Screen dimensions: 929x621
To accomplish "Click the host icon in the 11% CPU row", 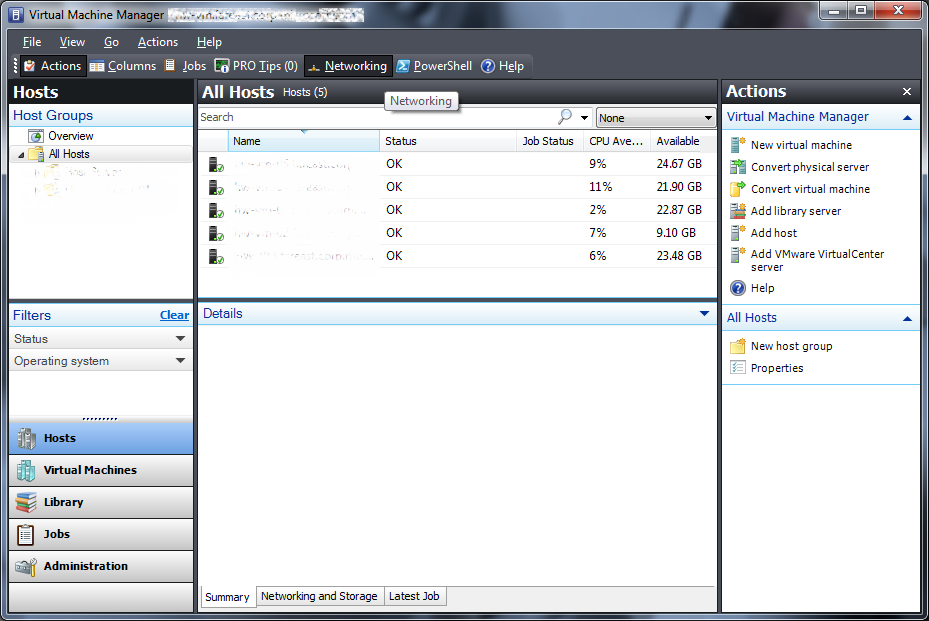I will (x=216, y=187).
